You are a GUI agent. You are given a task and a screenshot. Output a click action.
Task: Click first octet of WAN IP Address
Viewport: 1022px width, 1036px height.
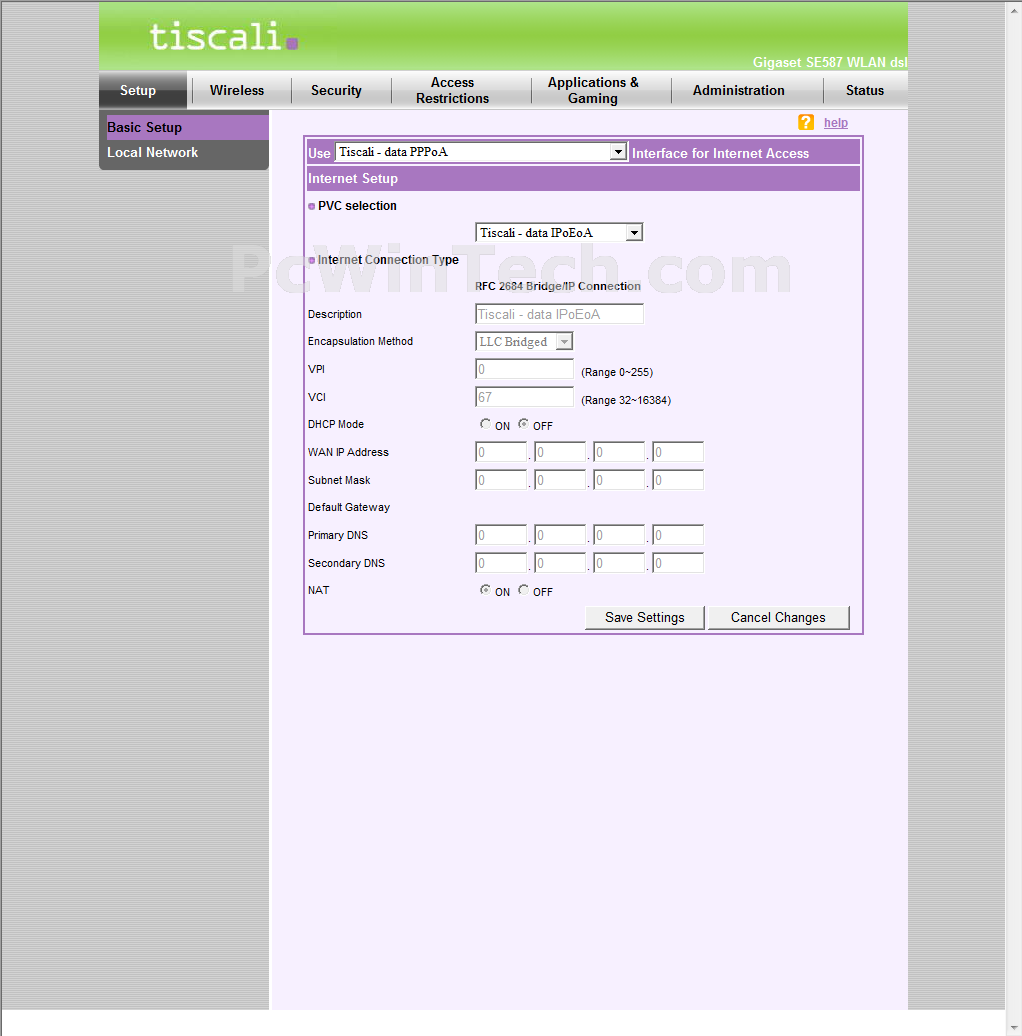click(x=501, y=452)
